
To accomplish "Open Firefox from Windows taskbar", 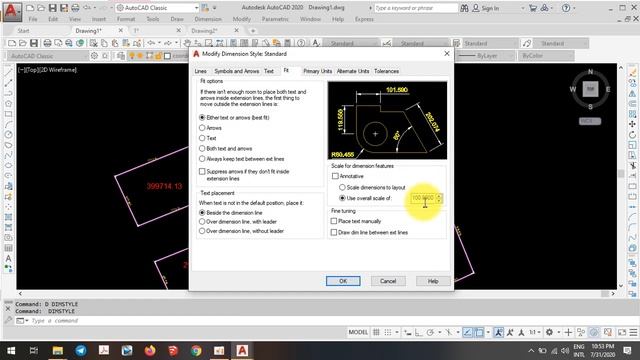I will (150, 350).
